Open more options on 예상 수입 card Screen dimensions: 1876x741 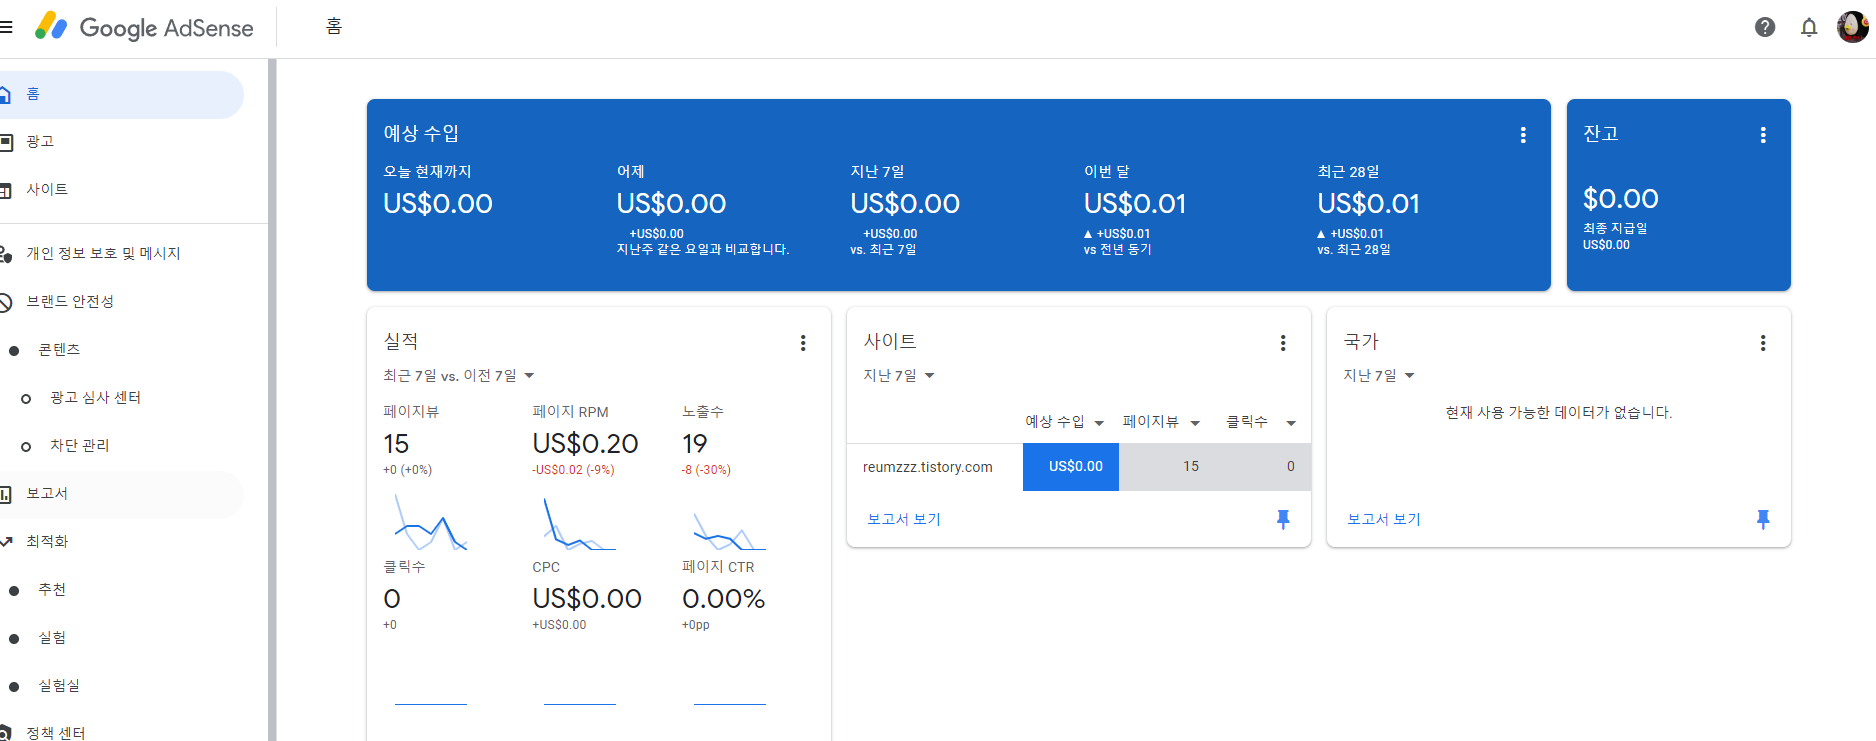point(1523,135)
